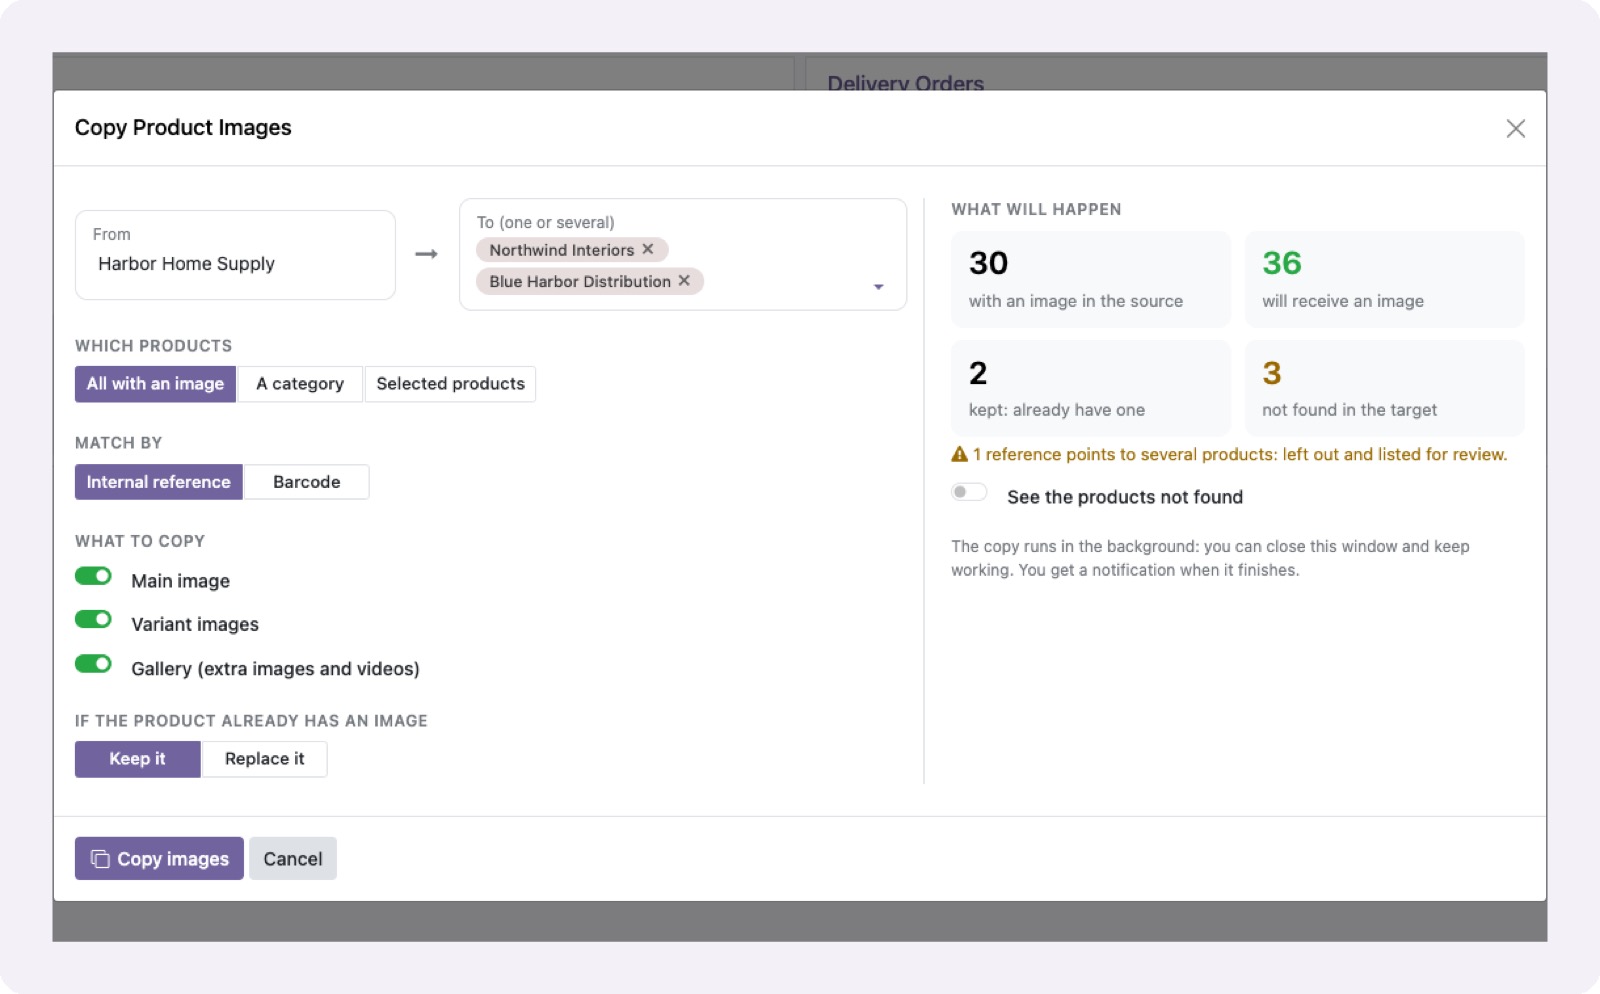The width and height of the screenshot is (1600, 994).
Task: Select All with an image option
Action: pyautogui.click(x=155, y=384)
